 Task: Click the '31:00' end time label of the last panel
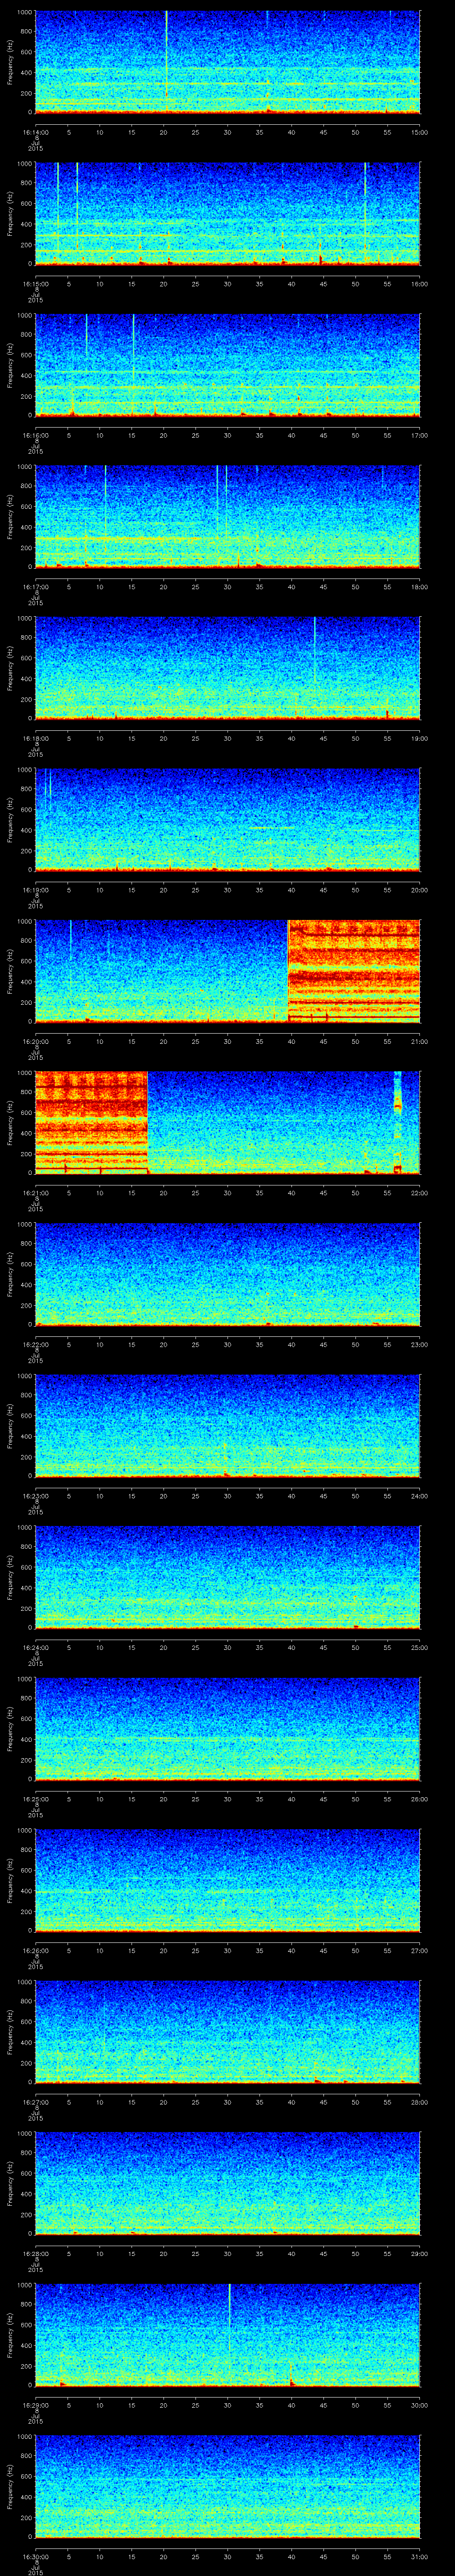(x=420, y=2556)
